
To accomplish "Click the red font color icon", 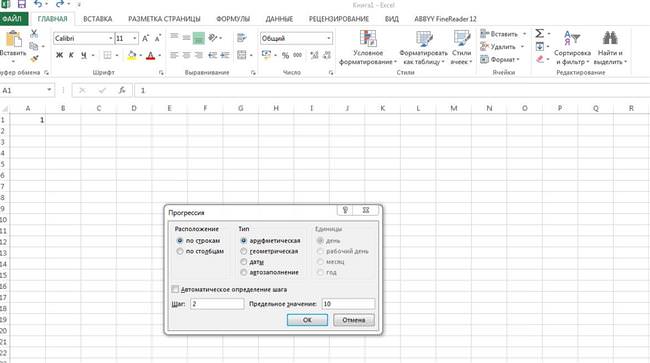I will tap(150, 55).
